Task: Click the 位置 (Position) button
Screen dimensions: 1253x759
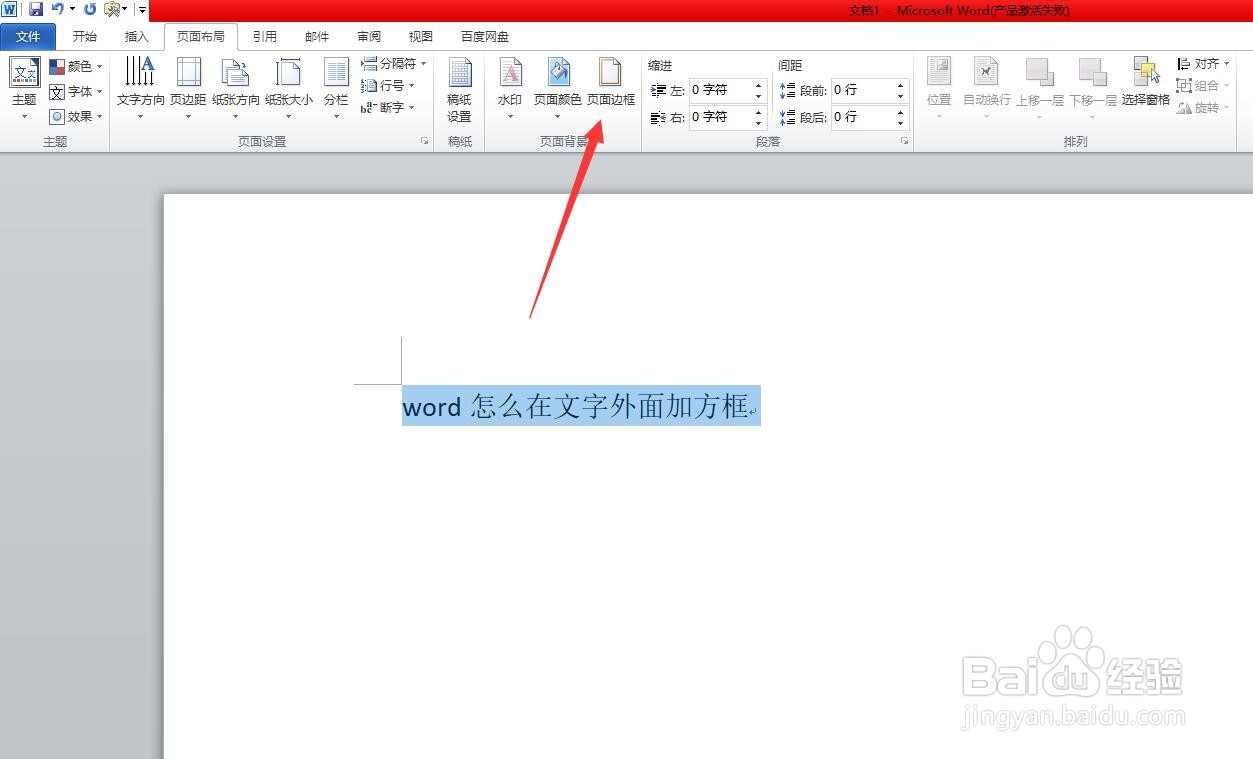Action: coord(939,89)
